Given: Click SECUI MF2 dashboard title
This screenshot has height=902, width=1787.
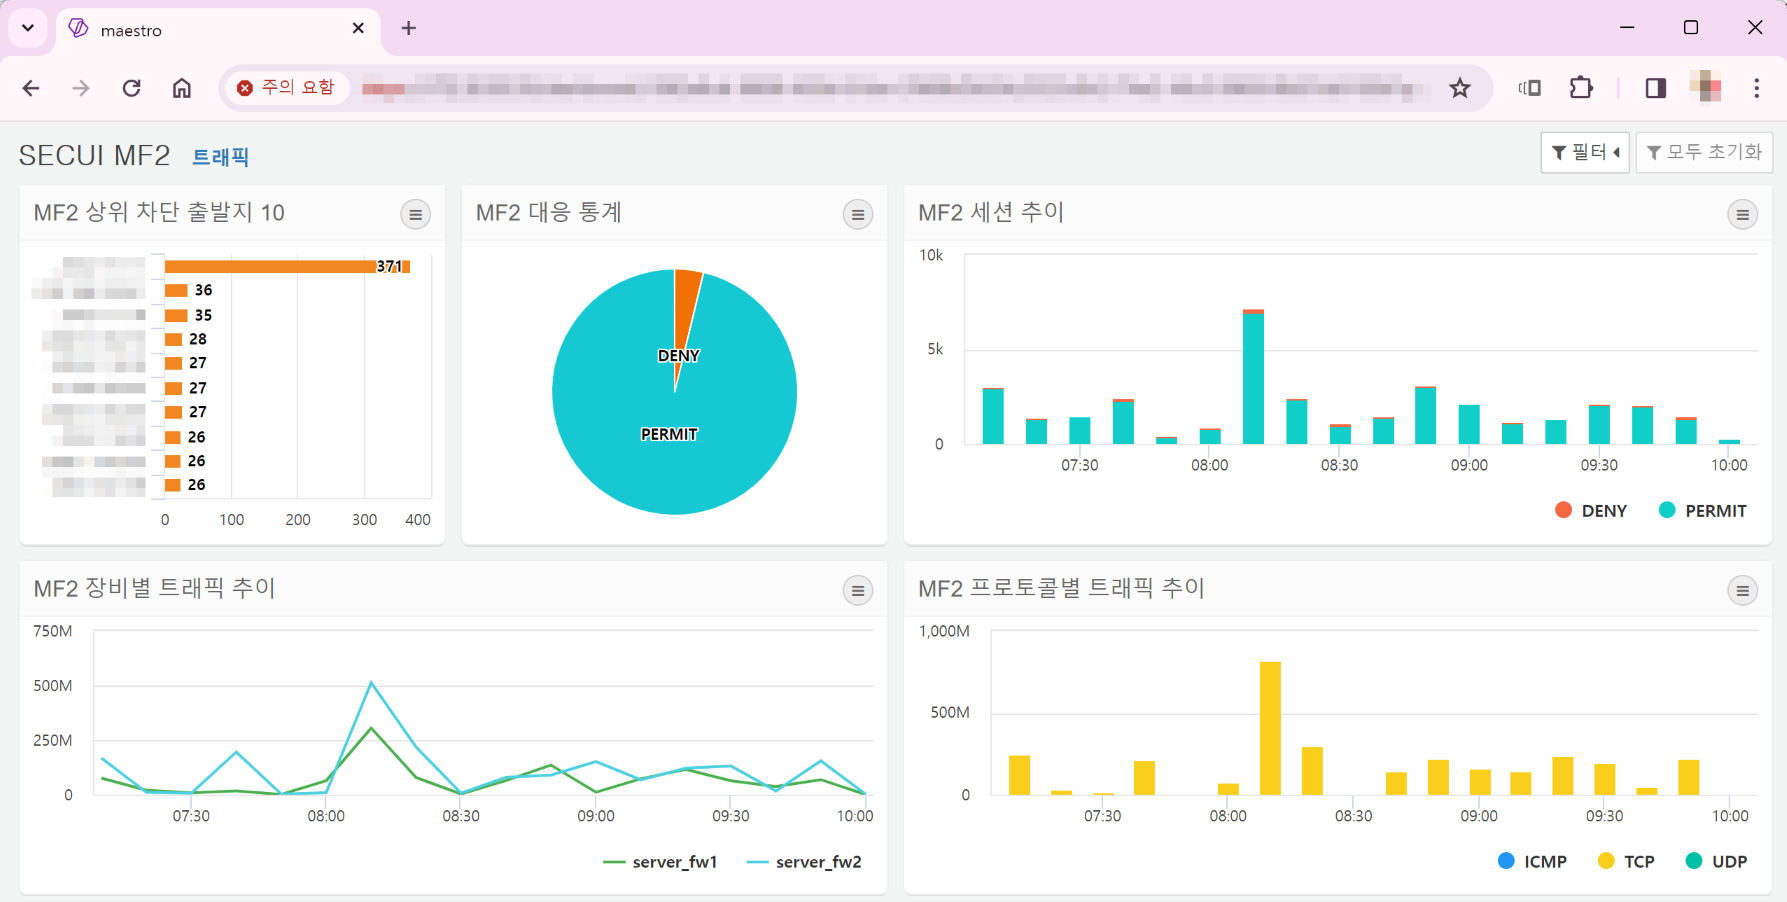Looking at the screenshot, I should point(94,156).
